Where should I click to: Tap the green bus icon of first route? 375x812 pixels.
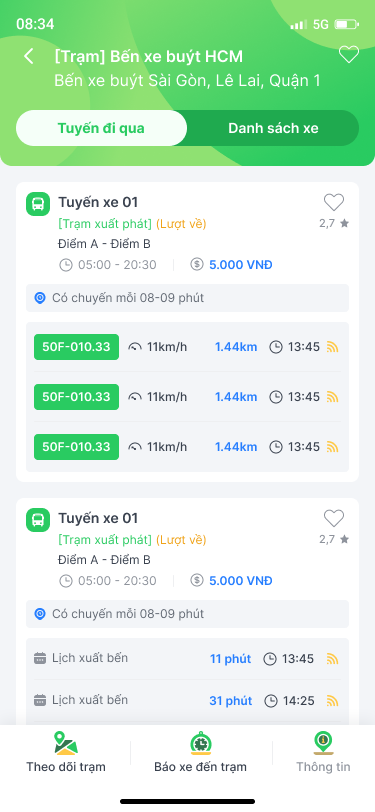(x=38, y=204)
